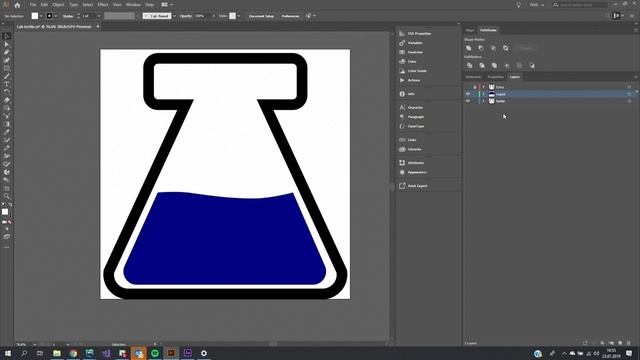Close the Lab bottle document tab

pos(98,27)
